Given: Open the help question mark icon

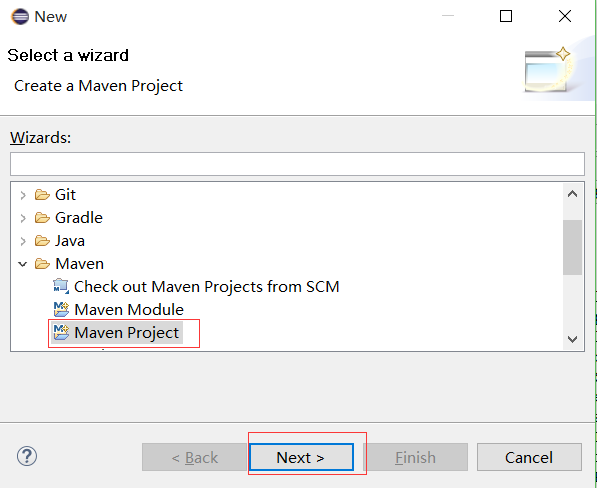Looking at the screenshot, I should pyautogui.click(x=27, y=456).
